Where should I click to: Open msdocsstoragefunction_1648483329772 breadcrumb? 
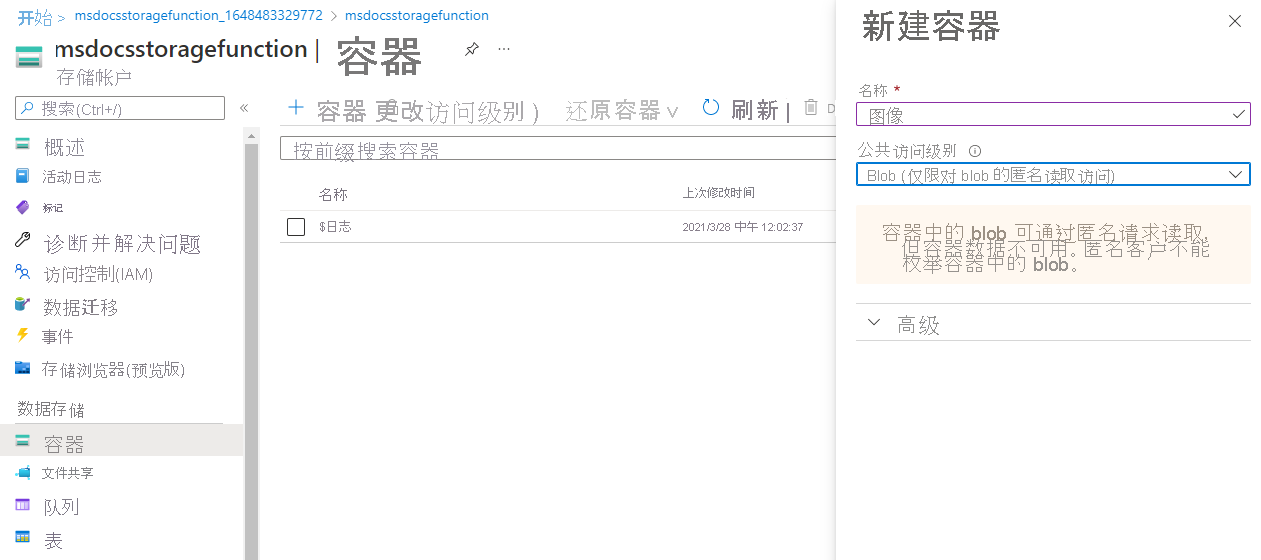point(199,16)
